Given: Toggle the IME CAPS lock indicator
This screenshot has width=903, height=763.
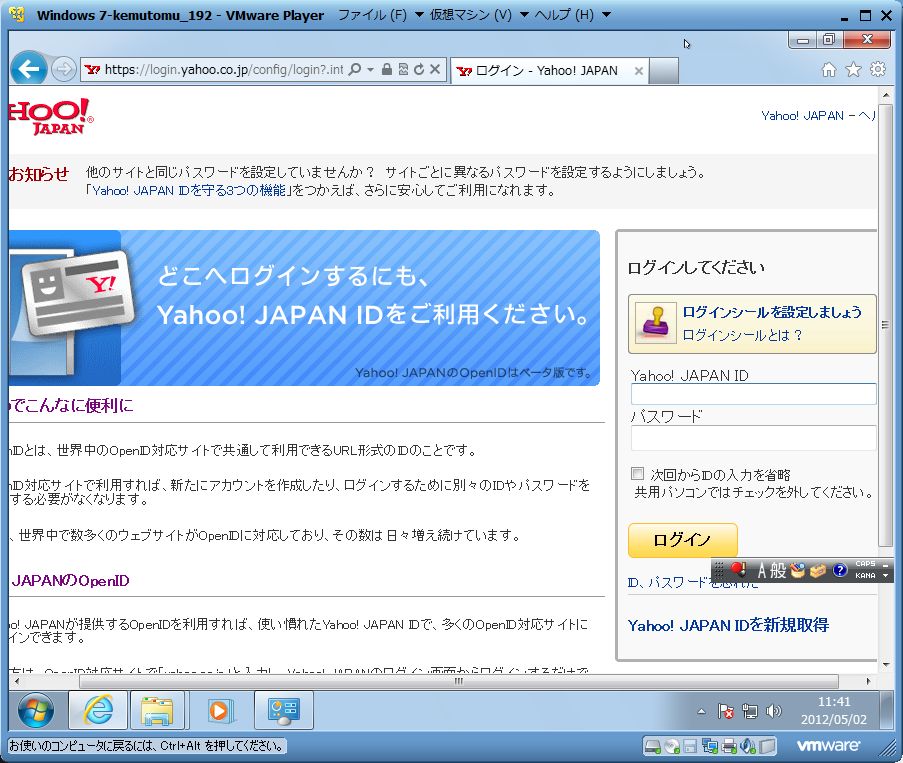Looking at the screenshot, I should point(865,563).
